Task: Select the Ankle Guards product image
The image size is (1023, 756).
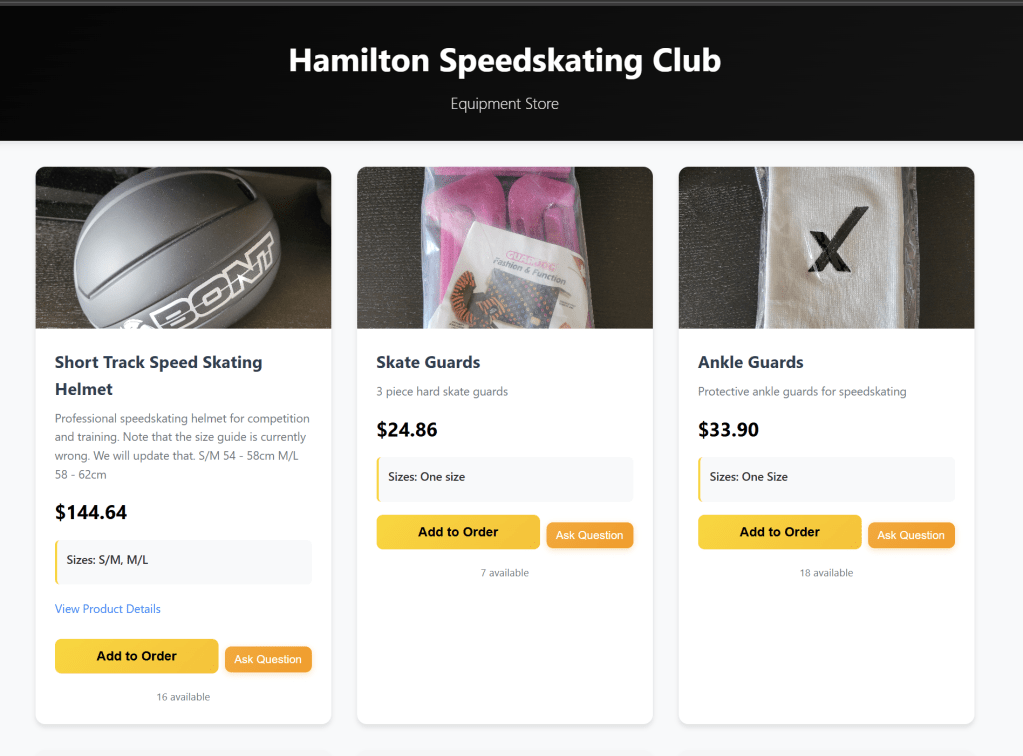Action: click(826, 248)
